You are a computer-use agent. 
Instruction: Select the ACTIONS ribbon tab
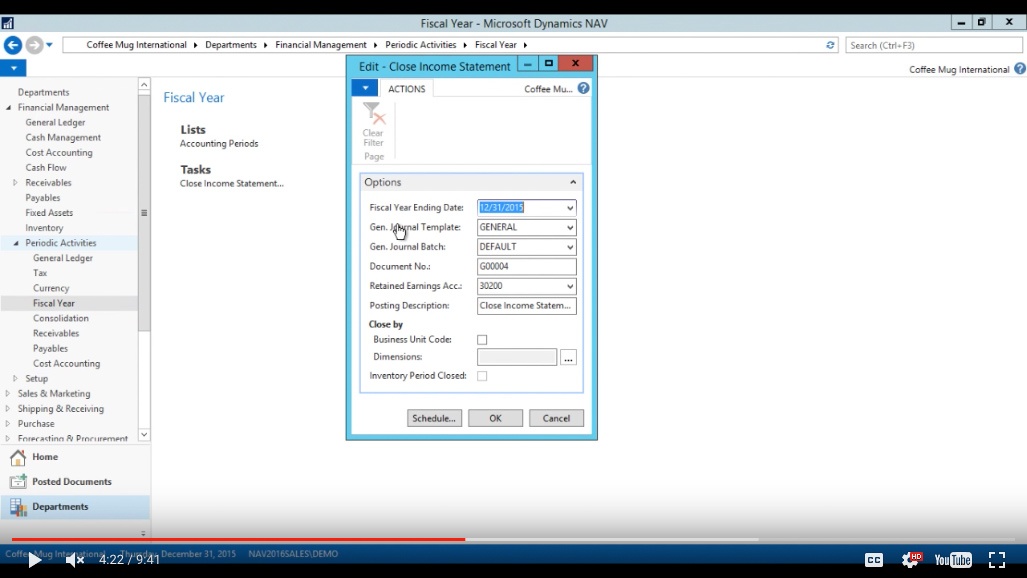(x=407, y=89)
